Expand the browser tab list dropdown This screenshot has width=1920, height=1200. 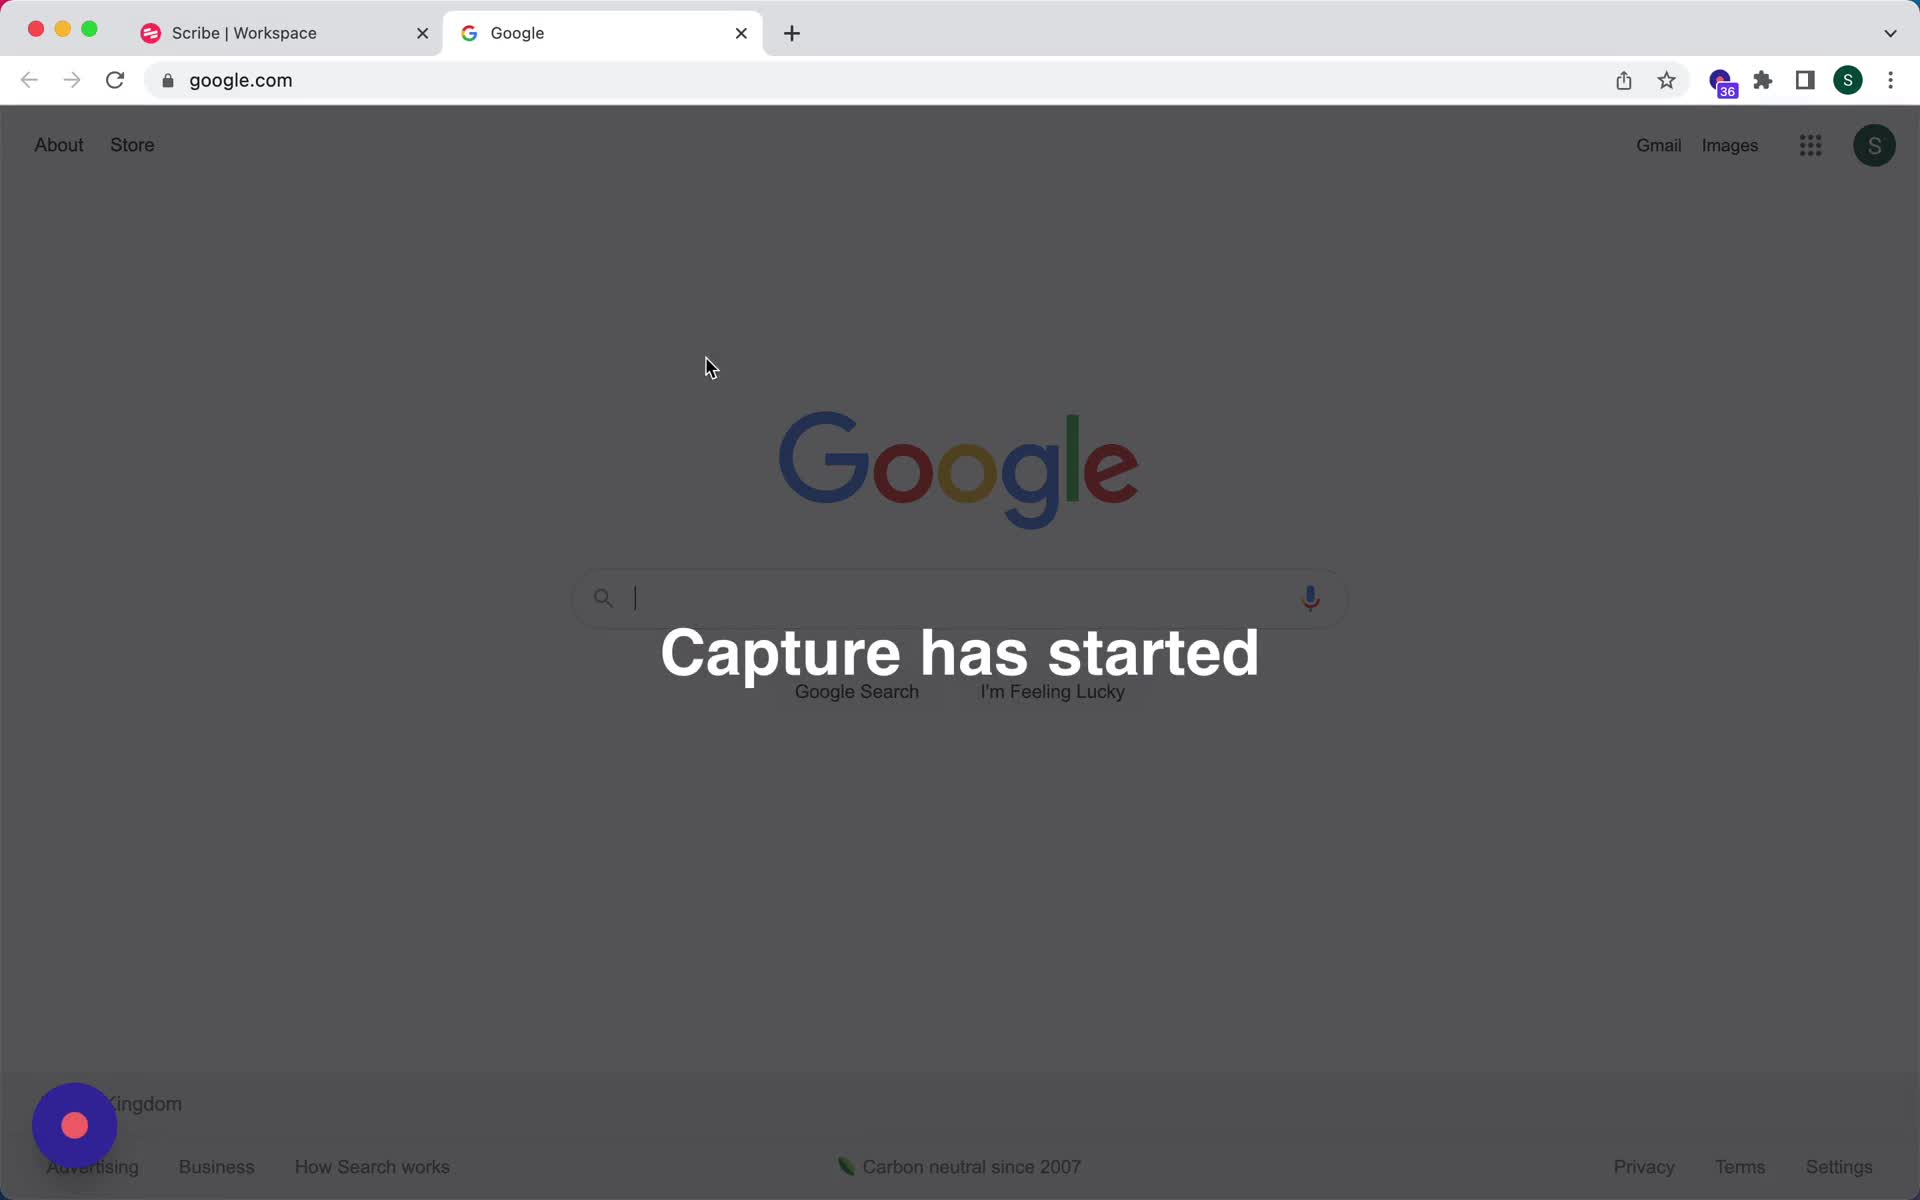point(1891,32)
